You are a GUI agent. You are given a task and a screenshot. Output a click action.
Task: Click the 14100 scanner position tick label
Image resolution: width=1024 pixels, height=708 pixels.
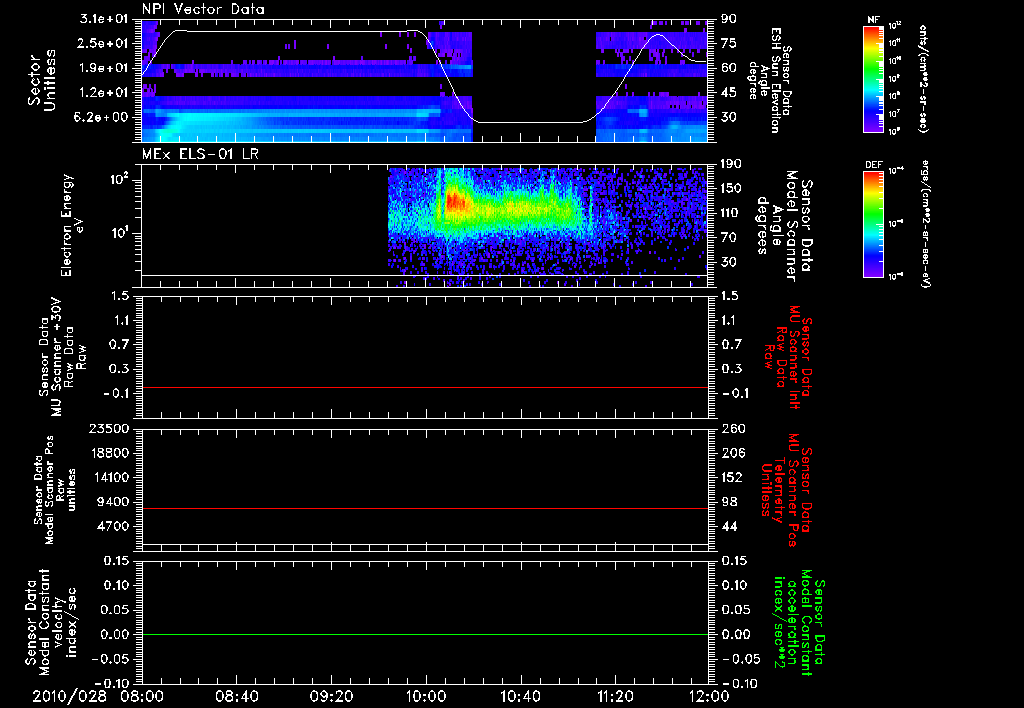(x=110, y=477)
